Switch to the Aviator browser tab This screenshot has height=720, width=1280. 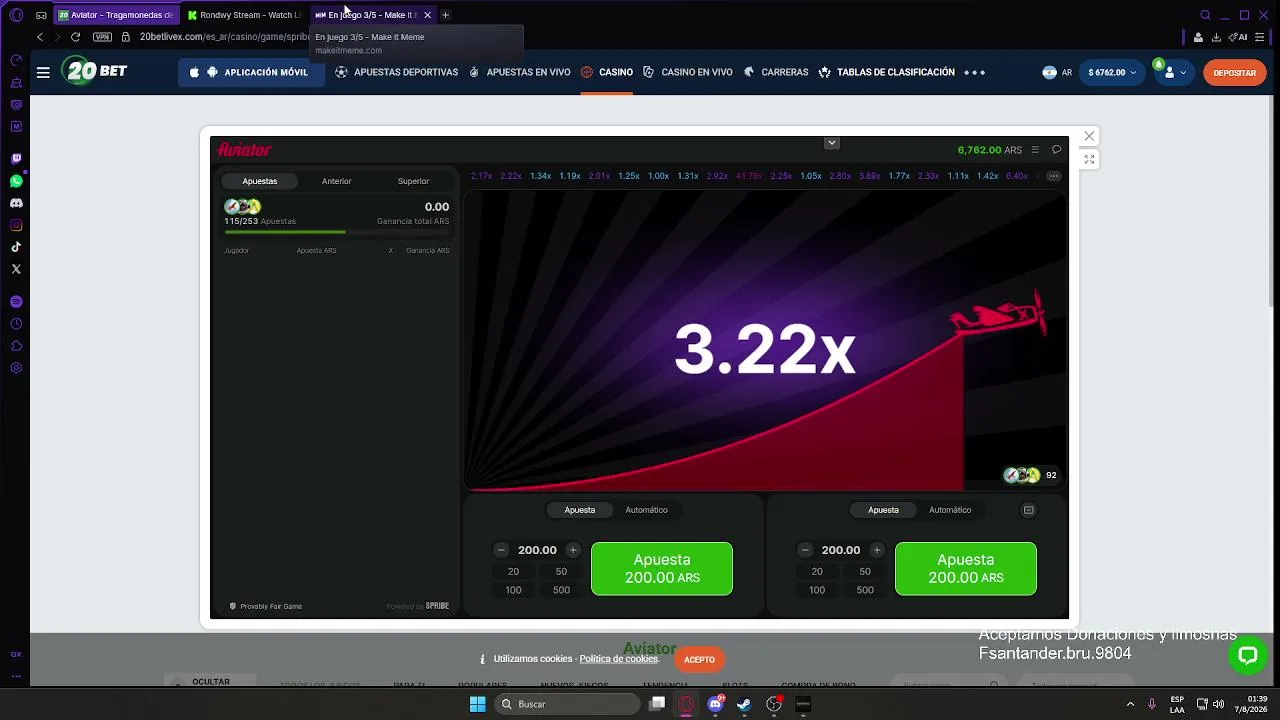(117, 15)
